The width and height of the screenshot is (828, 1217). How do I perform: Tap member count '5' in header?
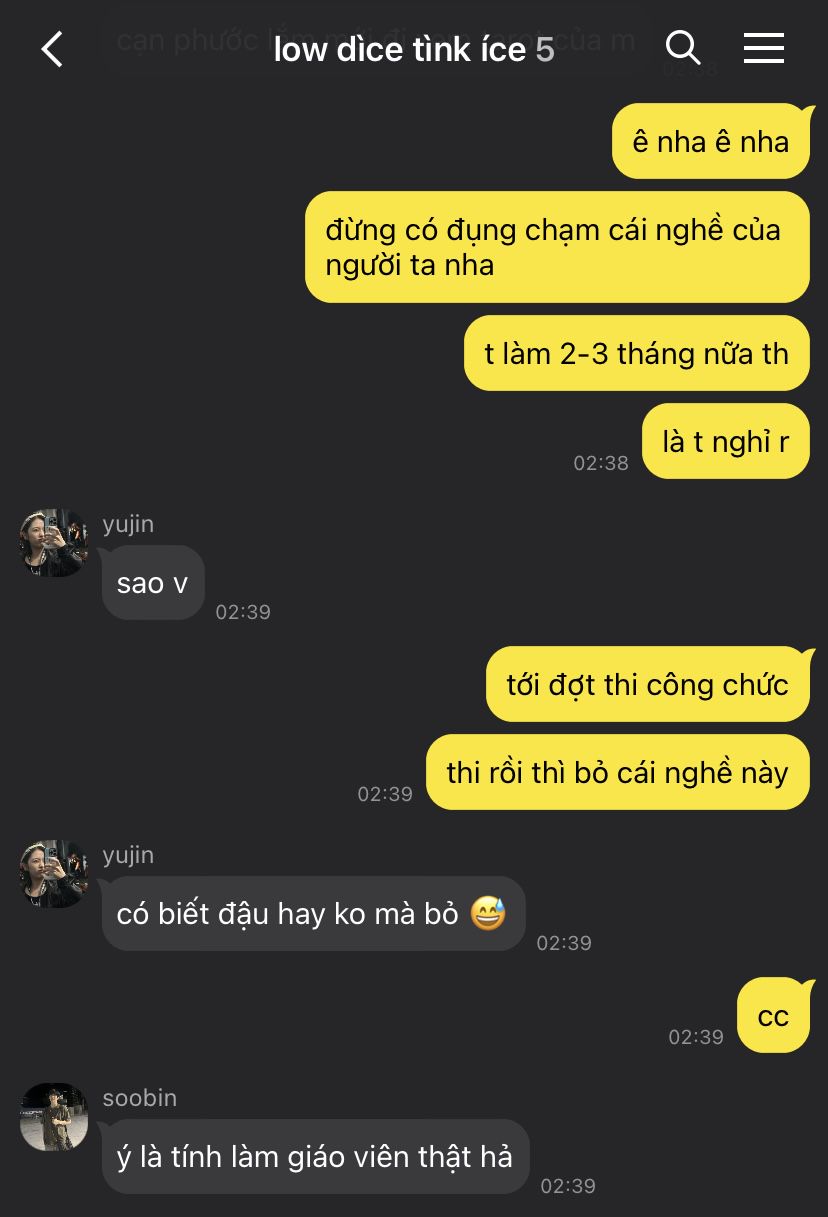[x=545, y=48]
